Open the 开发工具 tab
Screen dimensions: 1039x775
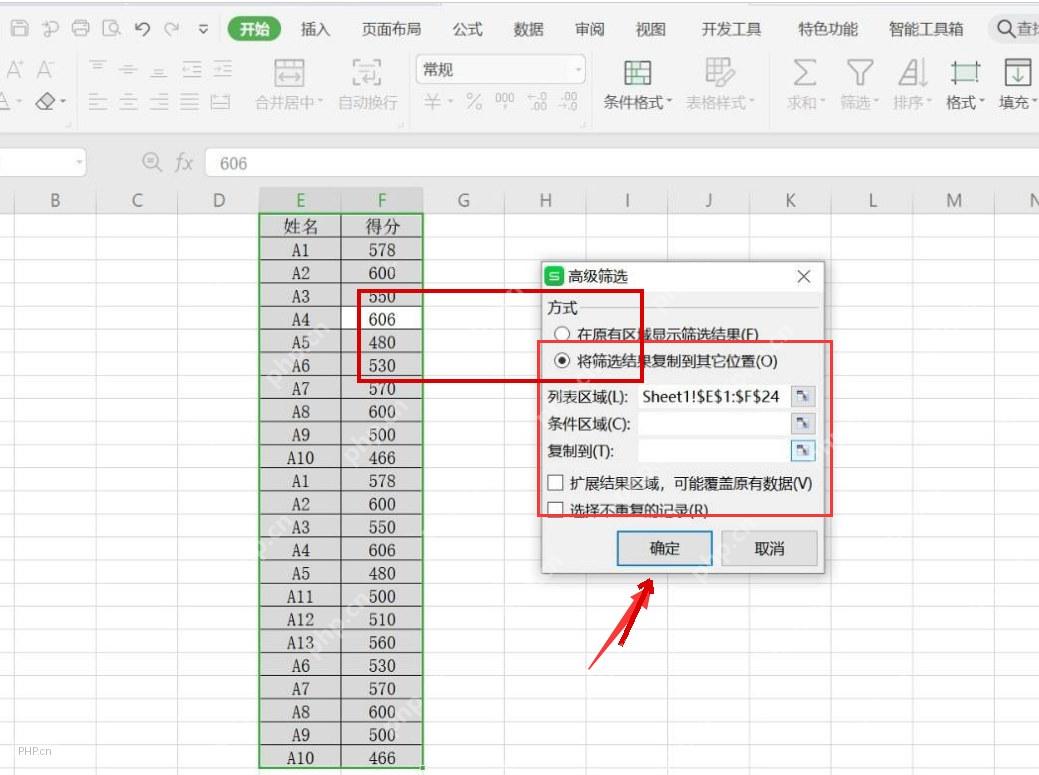click(x=732, y=29)
